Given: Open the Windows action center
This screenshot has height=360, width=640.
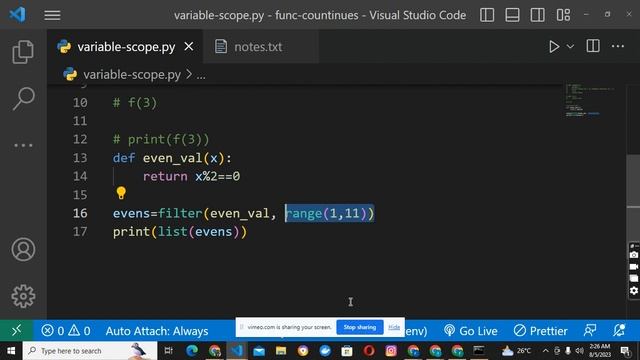Looking at the screenshot, I should click(625, 351).
